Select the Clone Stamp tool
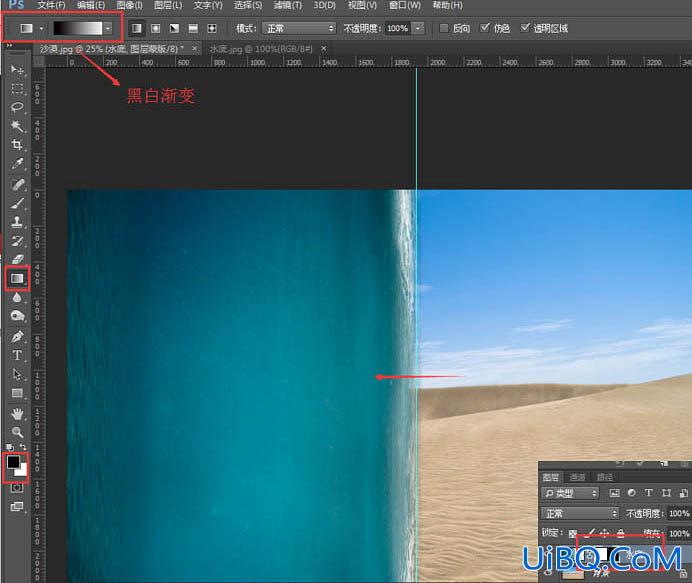 pyautogui.click(x=17, y=222)
